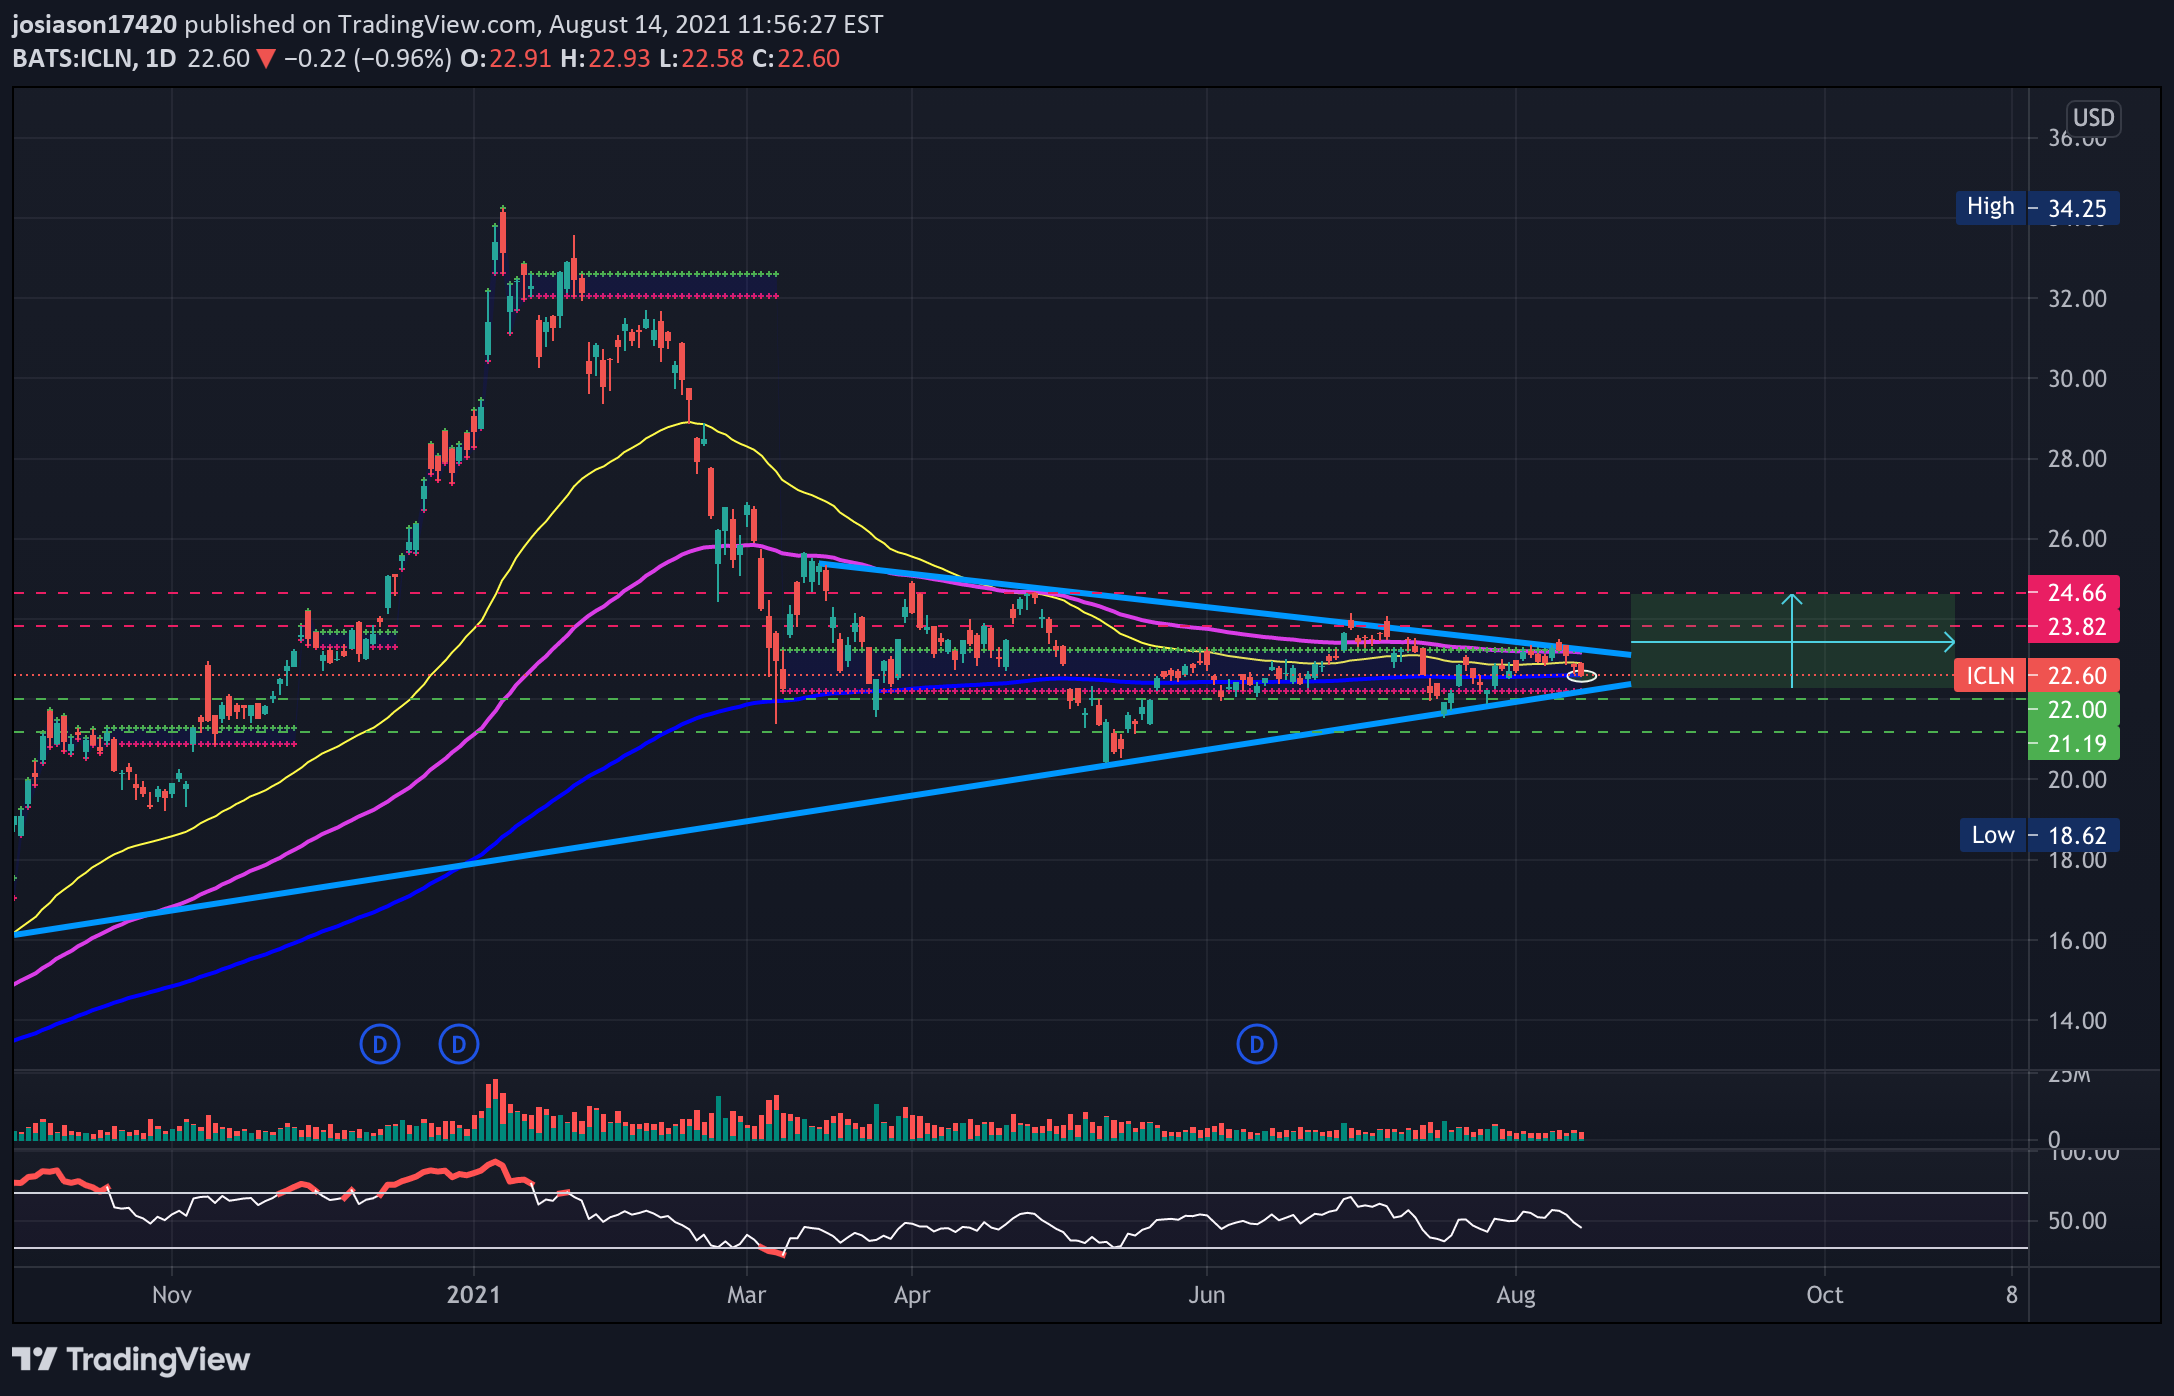Image resolution: width=2174 pixels, height=1396 pixels.
Task: Click the josiason17420 author name
Action: [x=95, y=24]
